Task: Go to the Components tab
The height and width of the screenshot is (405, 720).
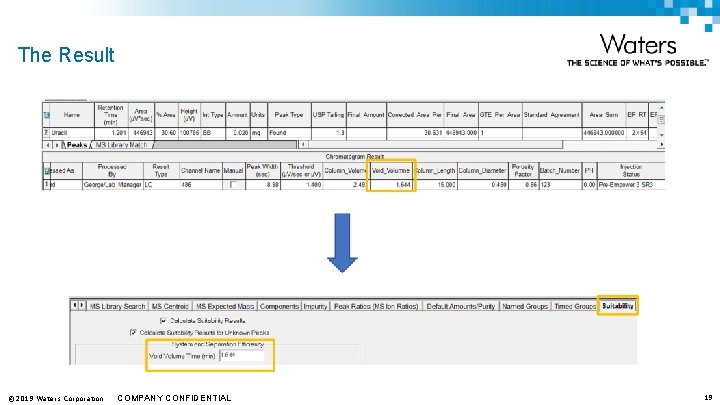Action: (279, 306)
